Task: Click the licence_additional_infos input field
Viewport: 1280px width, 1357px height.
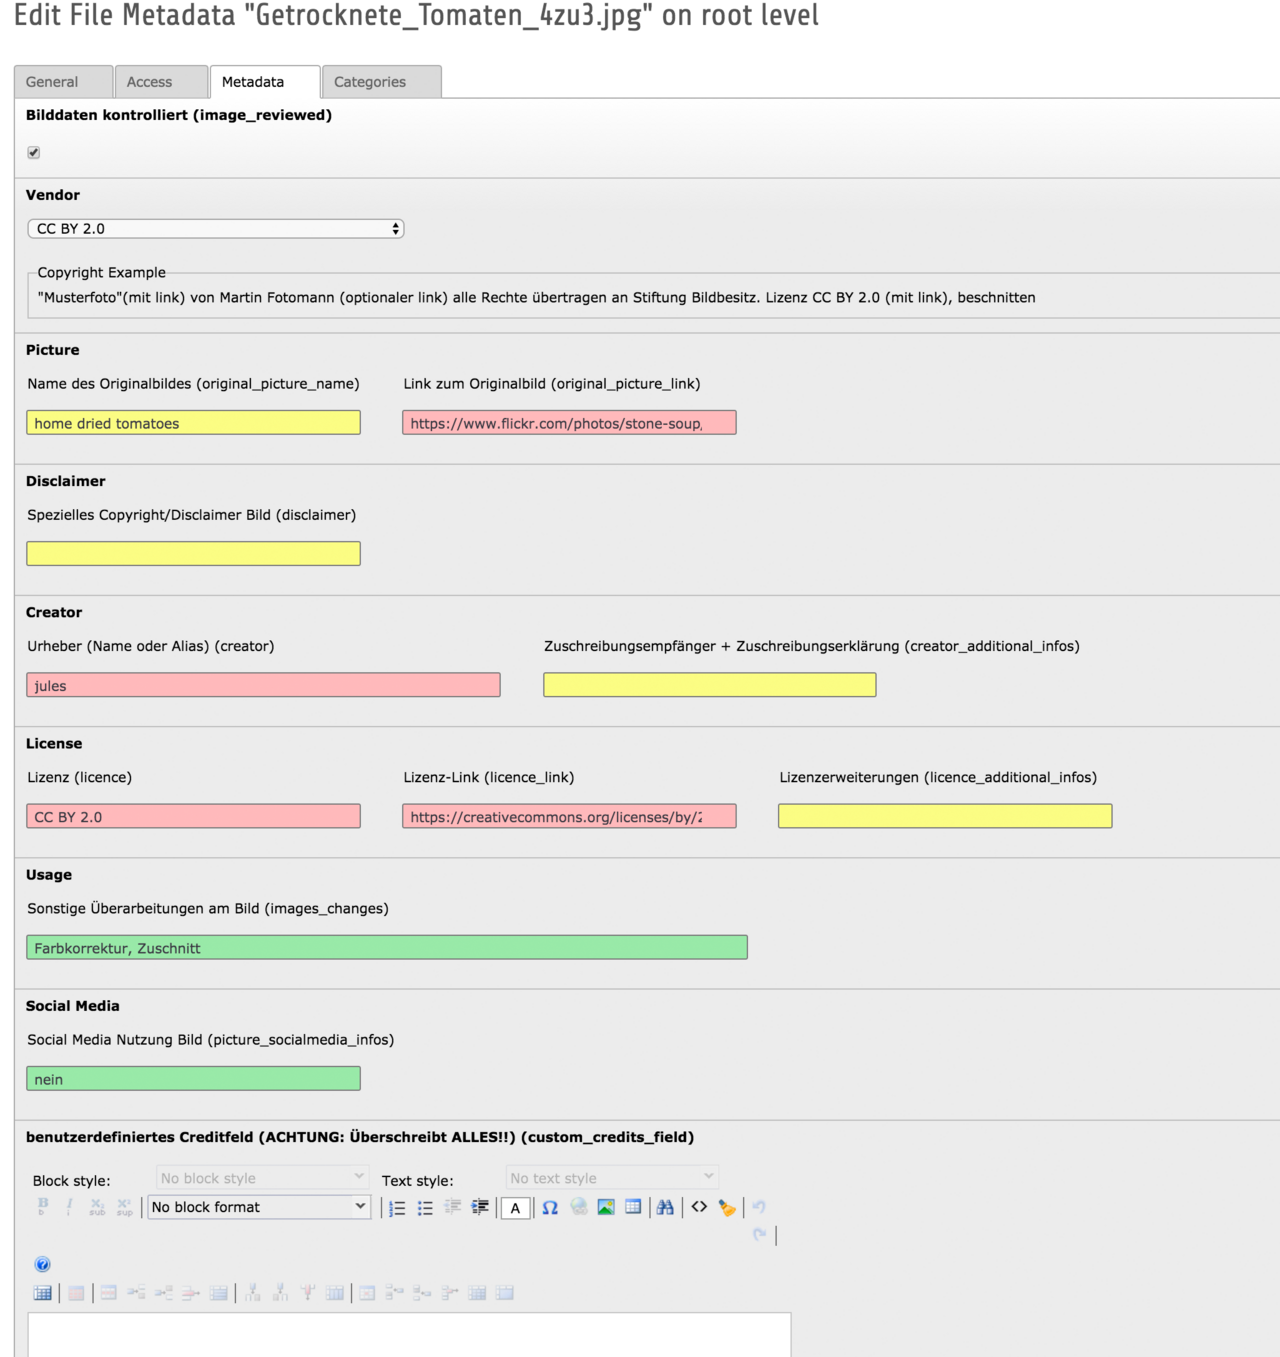Action: tap(945, 816)
